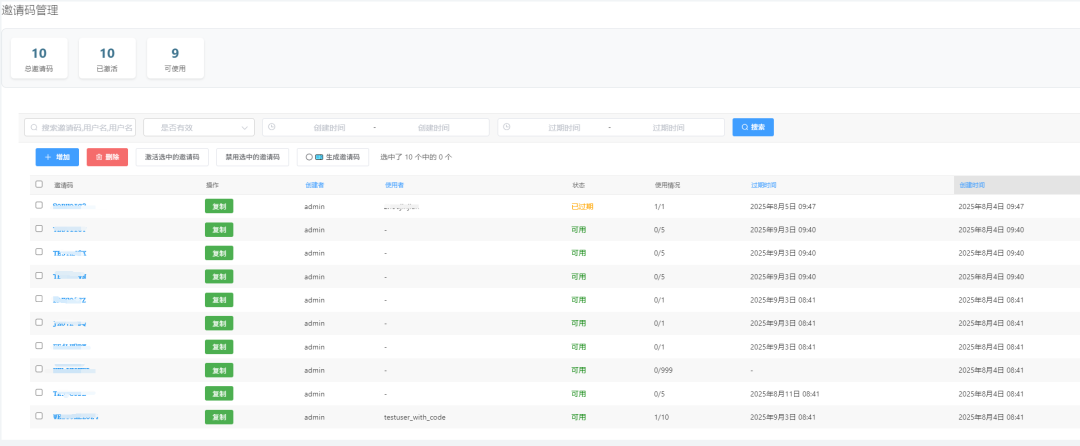Click the 邀请码 column header
Viewport: 1080px width, 446px height.
(x=64, y=185)
